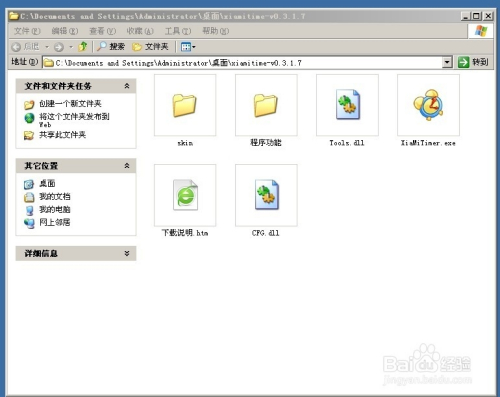Select the CFG.dll file icon
Image resolution: width=500 pixels, height=397 pixels.
pyautogui.click(x=267, y=195)
